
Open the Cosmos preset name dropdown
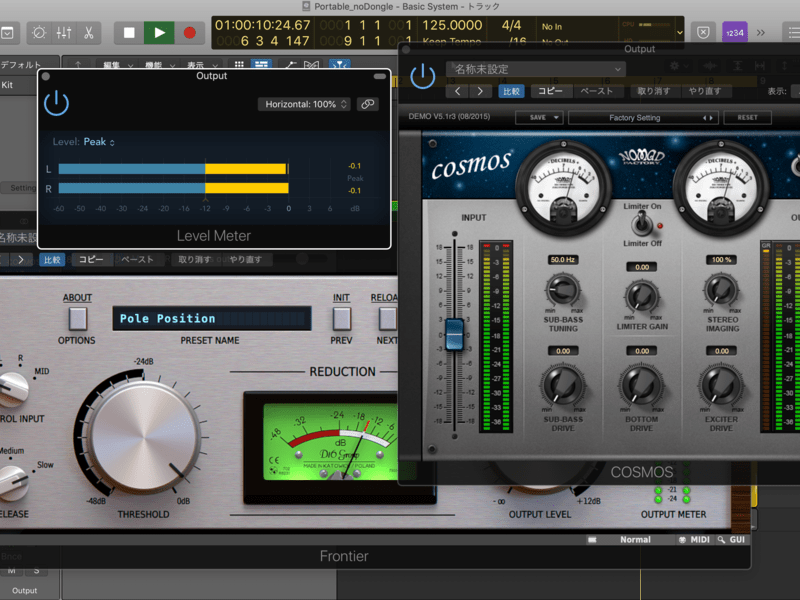536,70
